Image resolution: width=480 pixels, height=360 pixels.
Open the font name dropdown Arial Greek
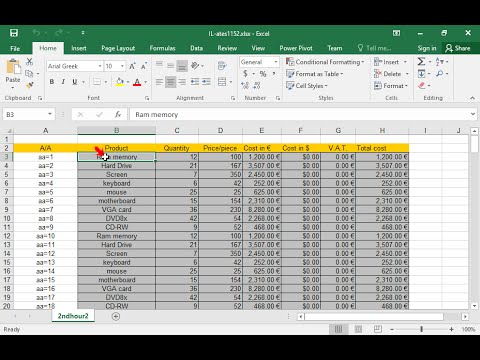pyautogui.click(x=75, y=66)
